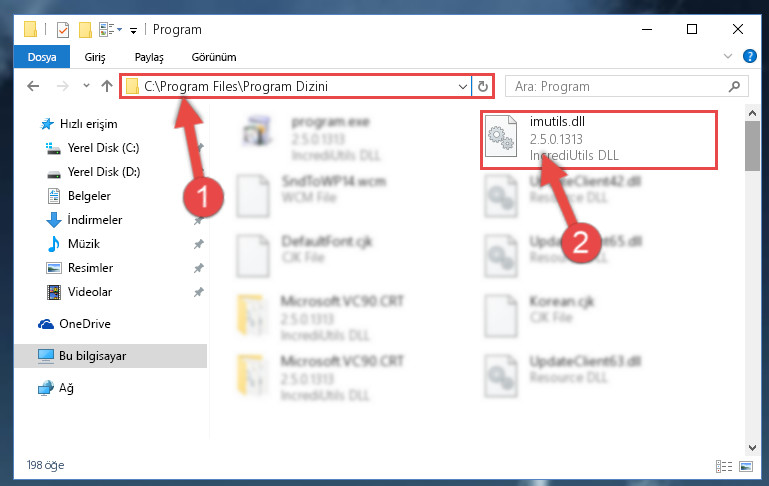The image size is (769, 486).
Task: Open the Görünüm ribbon tab
Action: pos(214,57)
